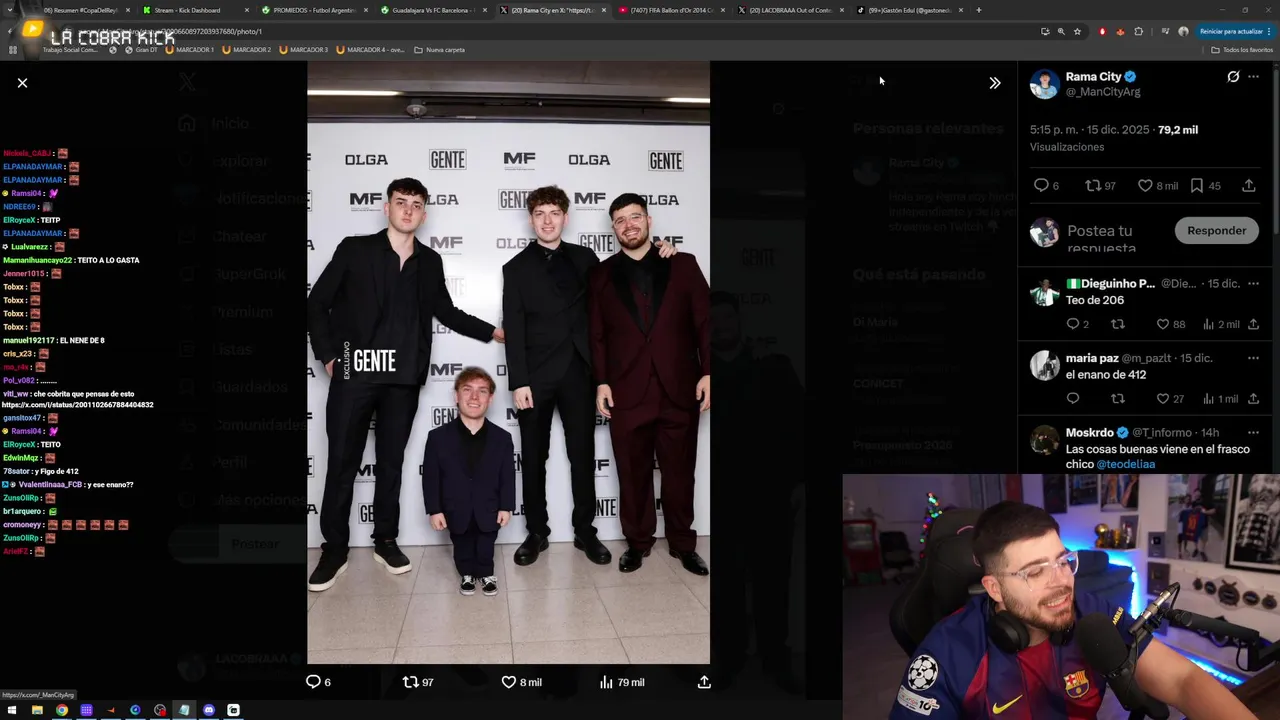The height and width of the screenshot is (720, 1280).
Task: Open the Nueva carpeta bookmarks folder
Action: (439, 49)
